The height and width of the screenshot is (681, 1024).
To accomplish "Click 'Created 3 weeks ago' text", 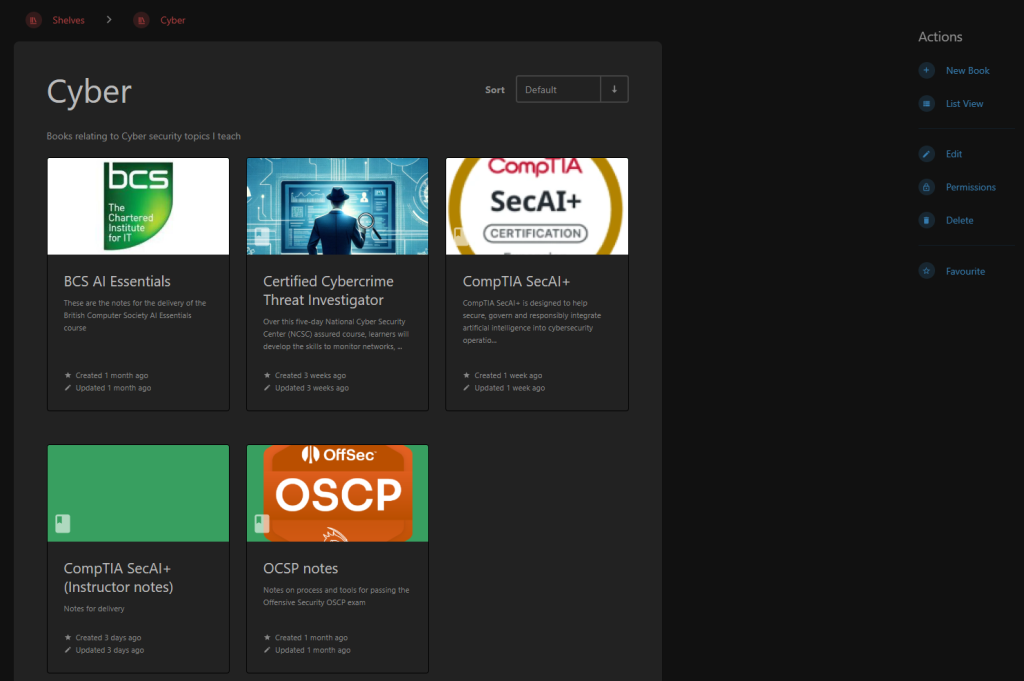I will (310, 375).
